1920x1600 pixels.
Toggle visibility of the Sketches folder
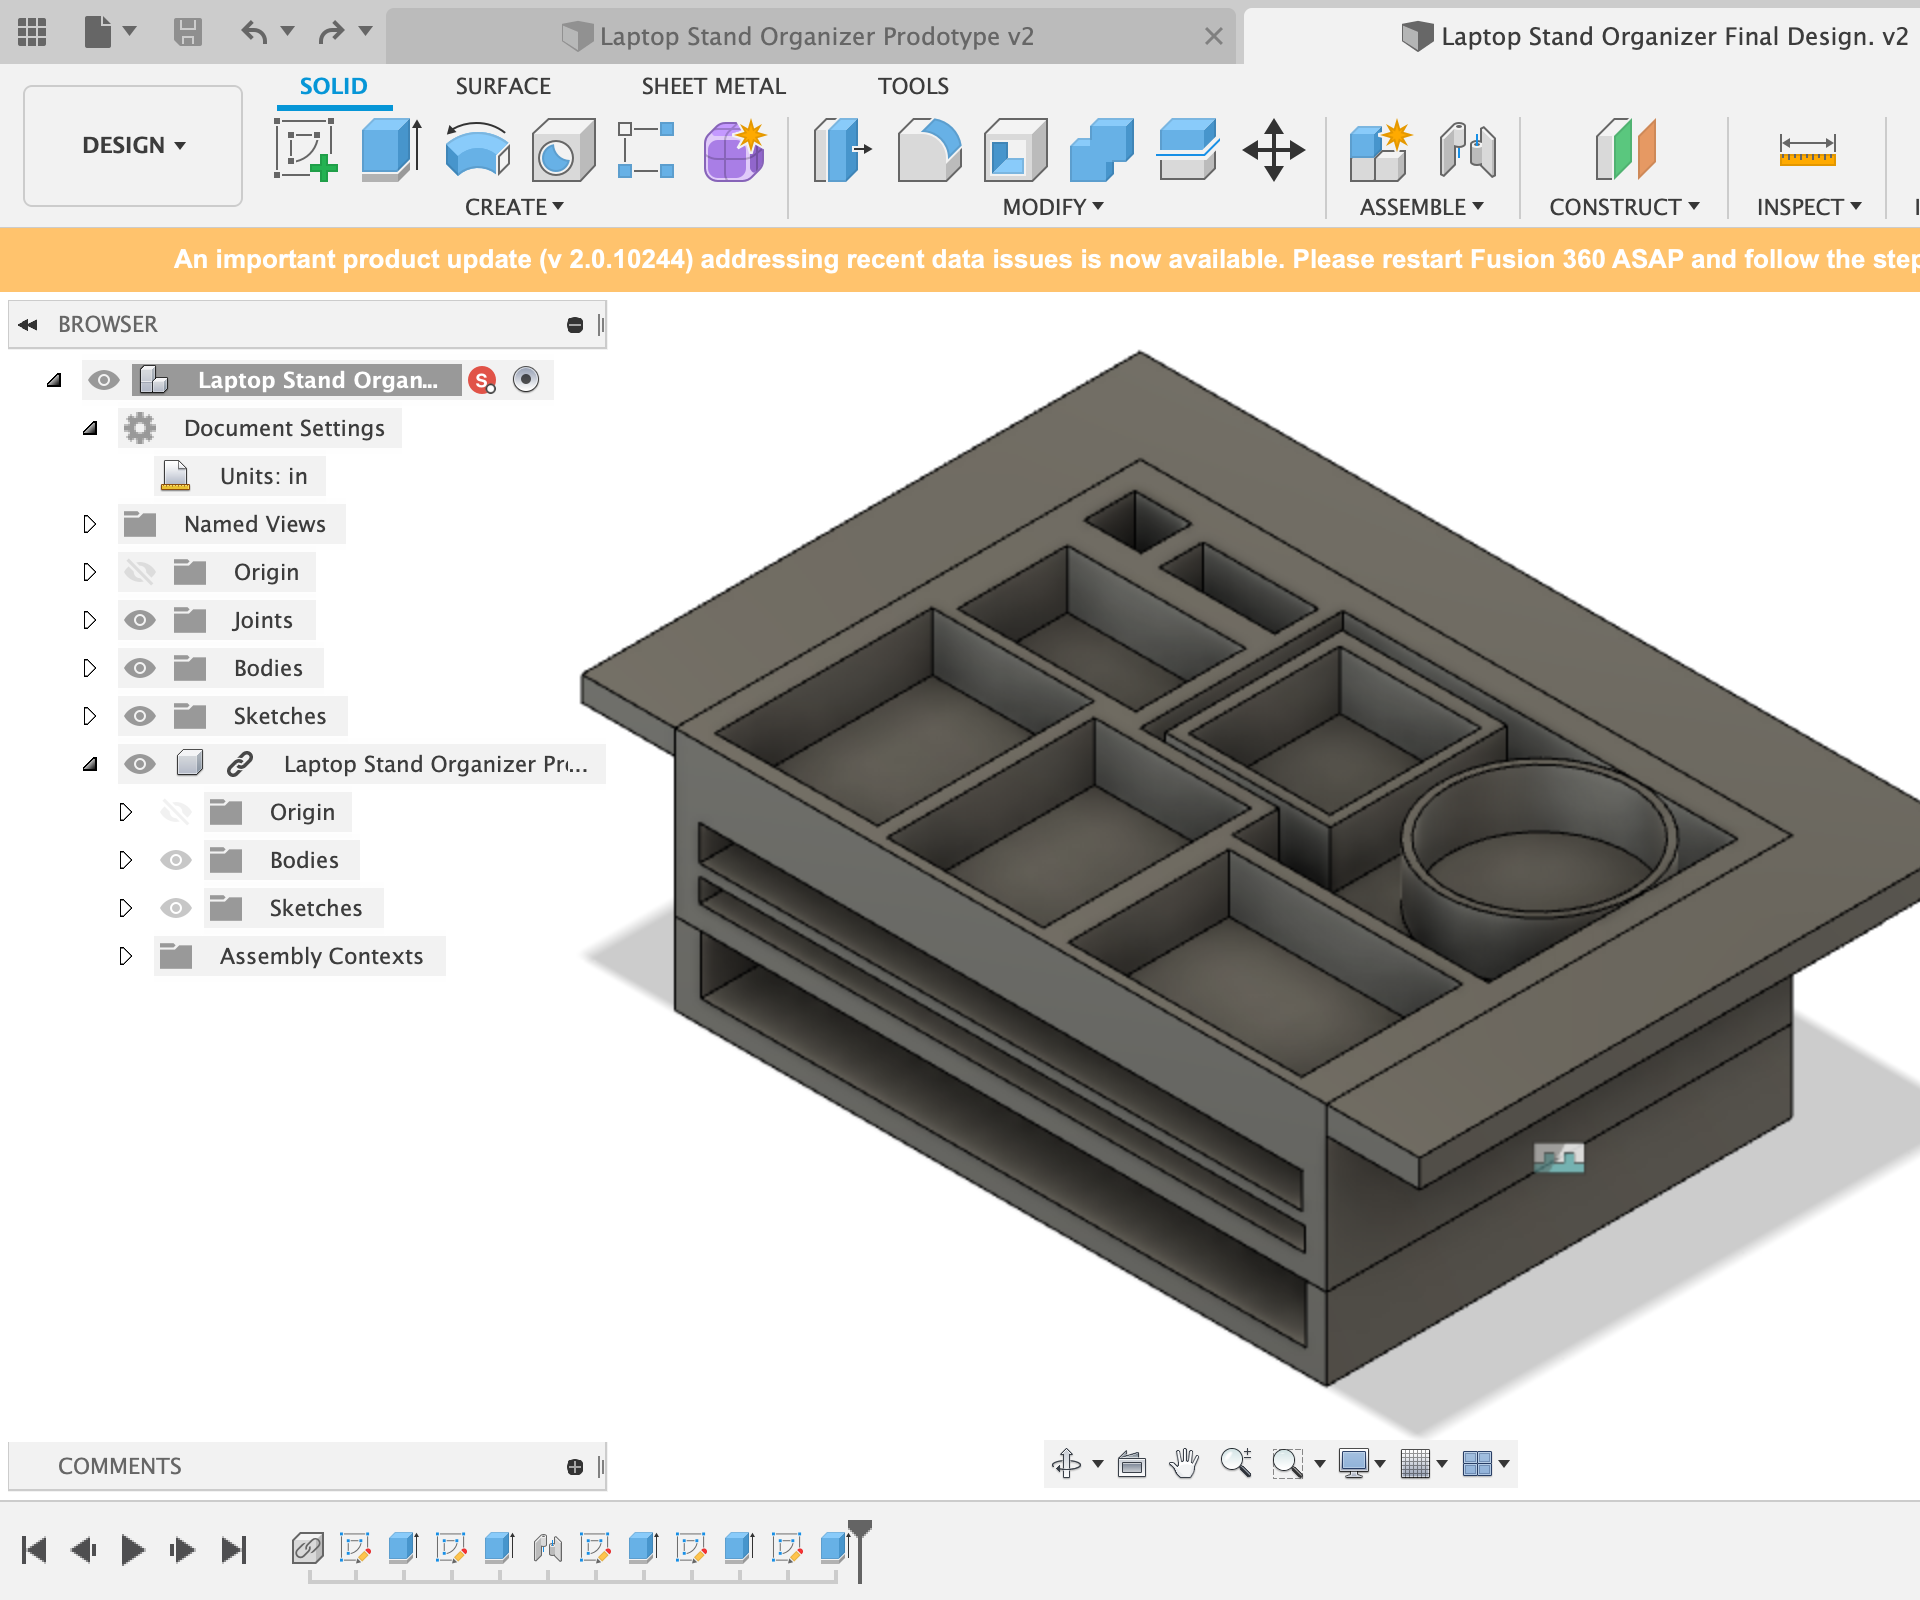140,716
